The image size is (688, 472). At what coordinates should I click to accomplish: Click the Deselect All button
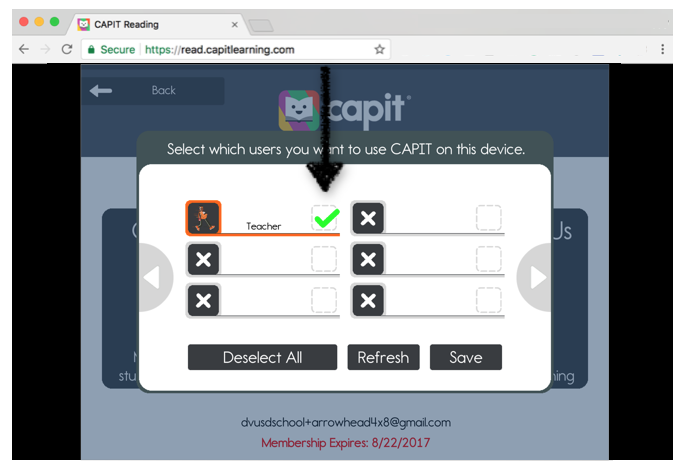(262, 357)
